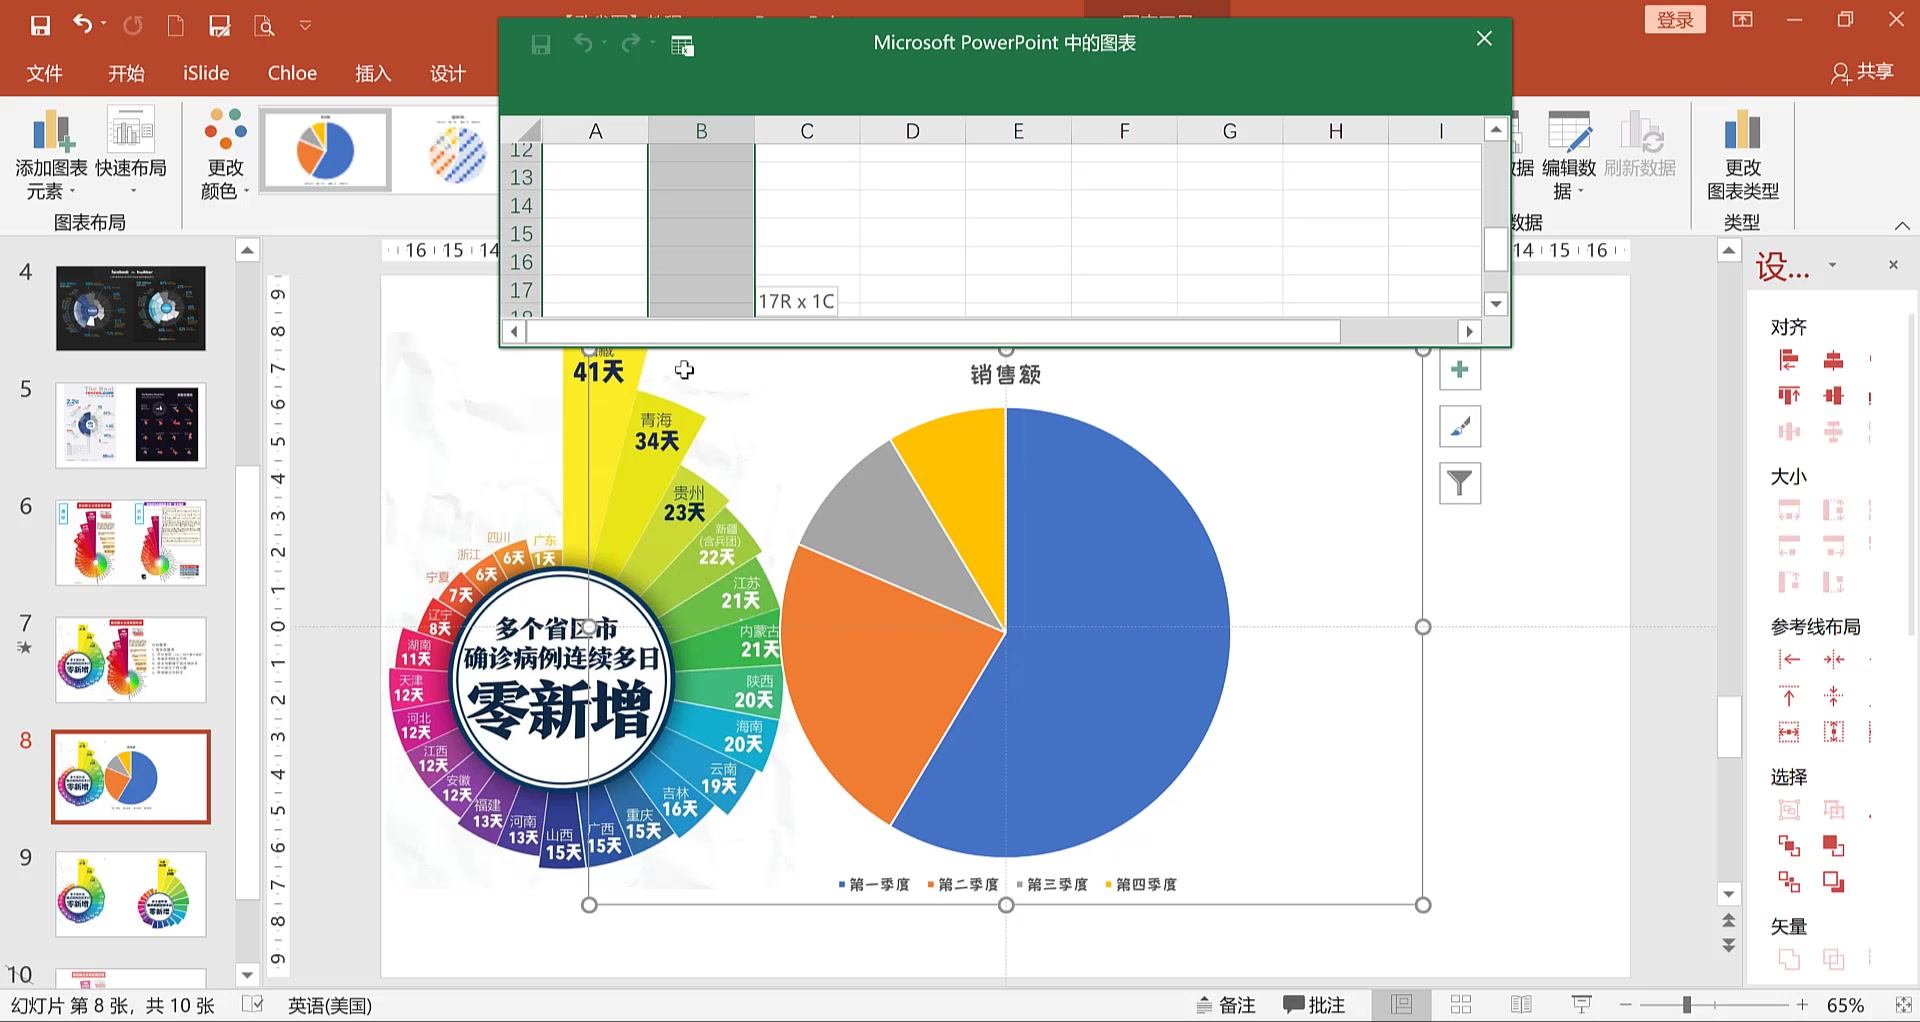
Task: Open print preview icon in quick access toolbar
Action: (x=264, y=25)
